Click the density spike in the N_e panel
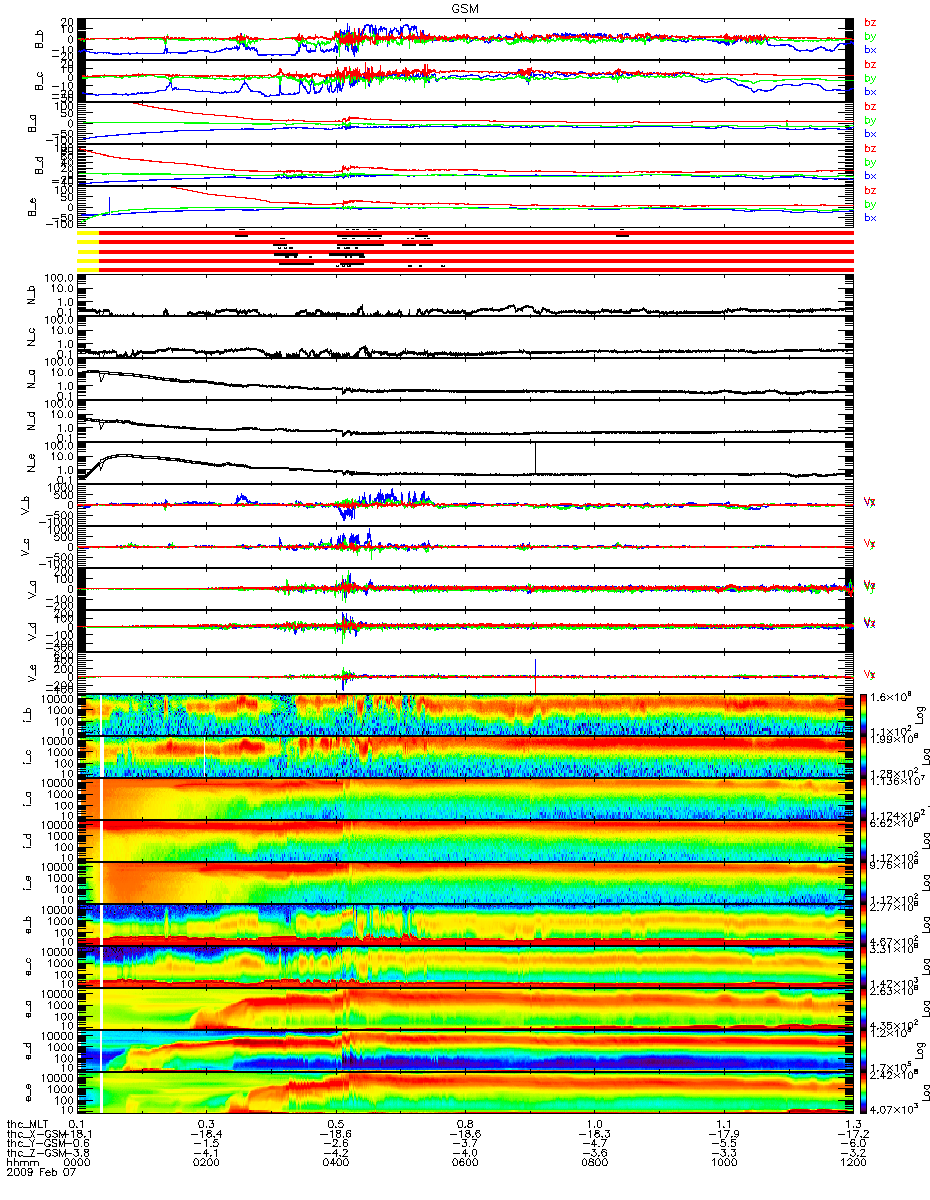The image size is (930, 1200). (536, 457)
